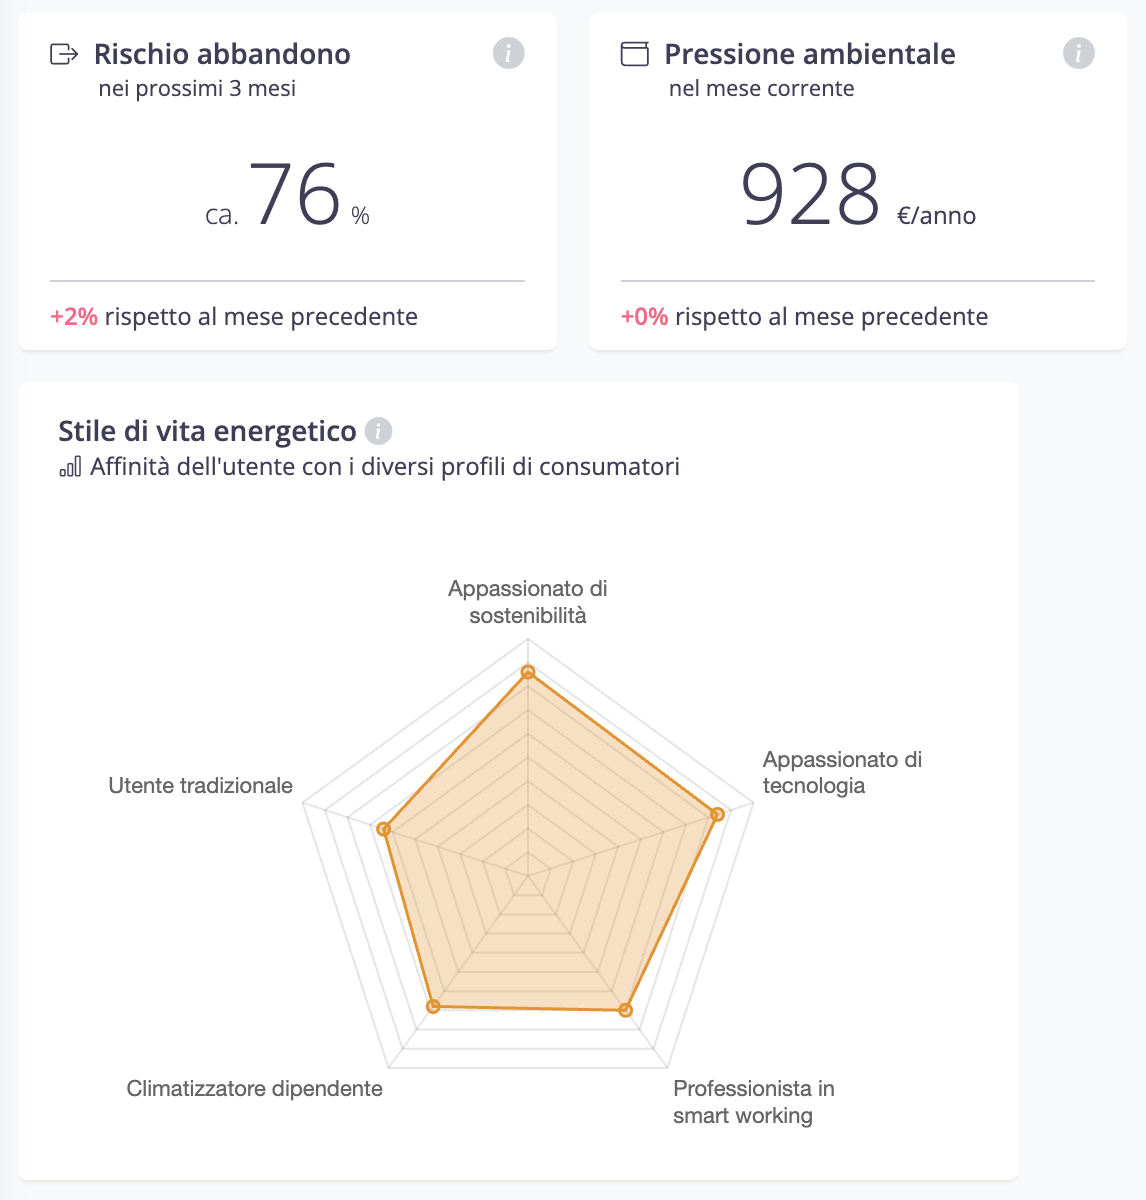1146x1200 pixels.
Task: Click the "Appassionato di sostenibilità" axis label
Action: (x=528, y=602)
